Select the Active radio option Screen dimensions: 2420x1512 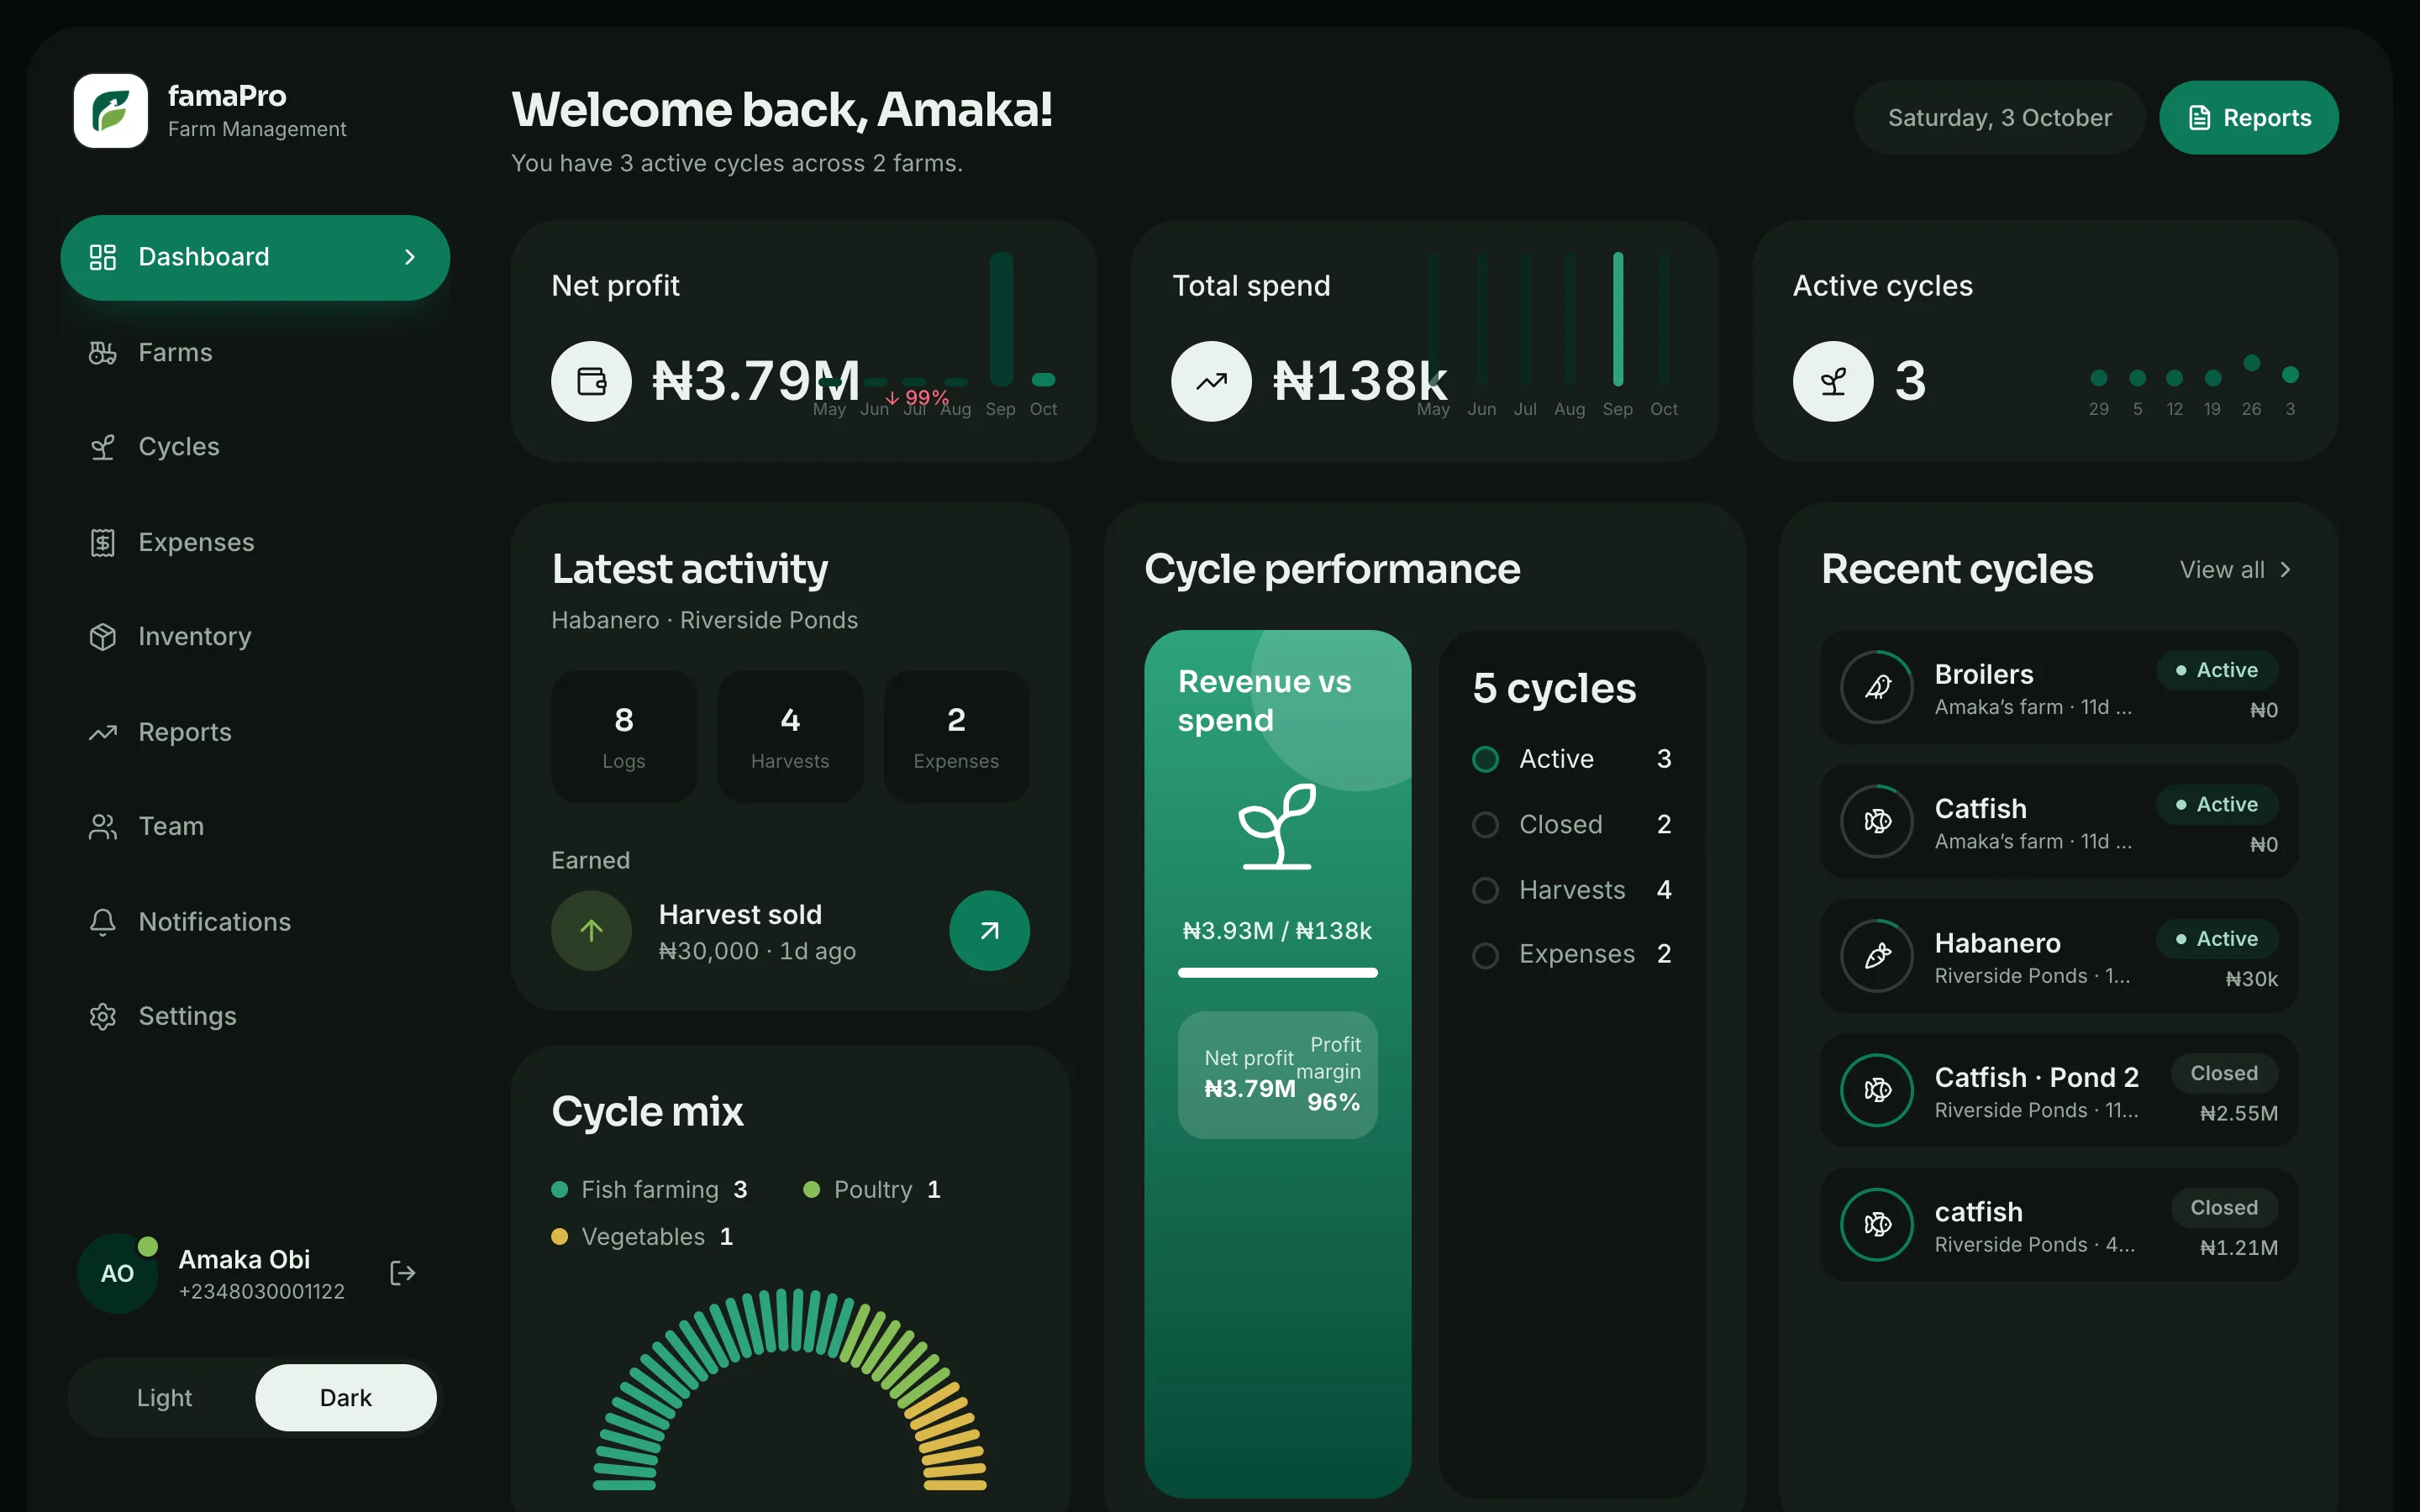pos(1486,759)
